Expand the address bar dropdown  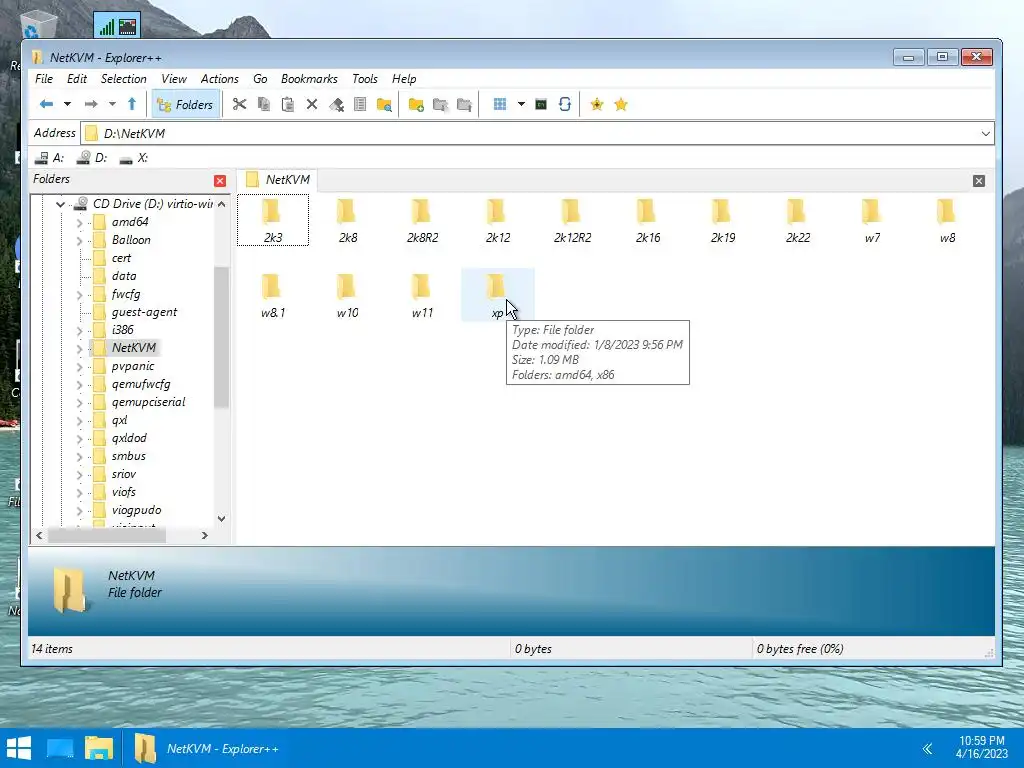click(985, 134)
